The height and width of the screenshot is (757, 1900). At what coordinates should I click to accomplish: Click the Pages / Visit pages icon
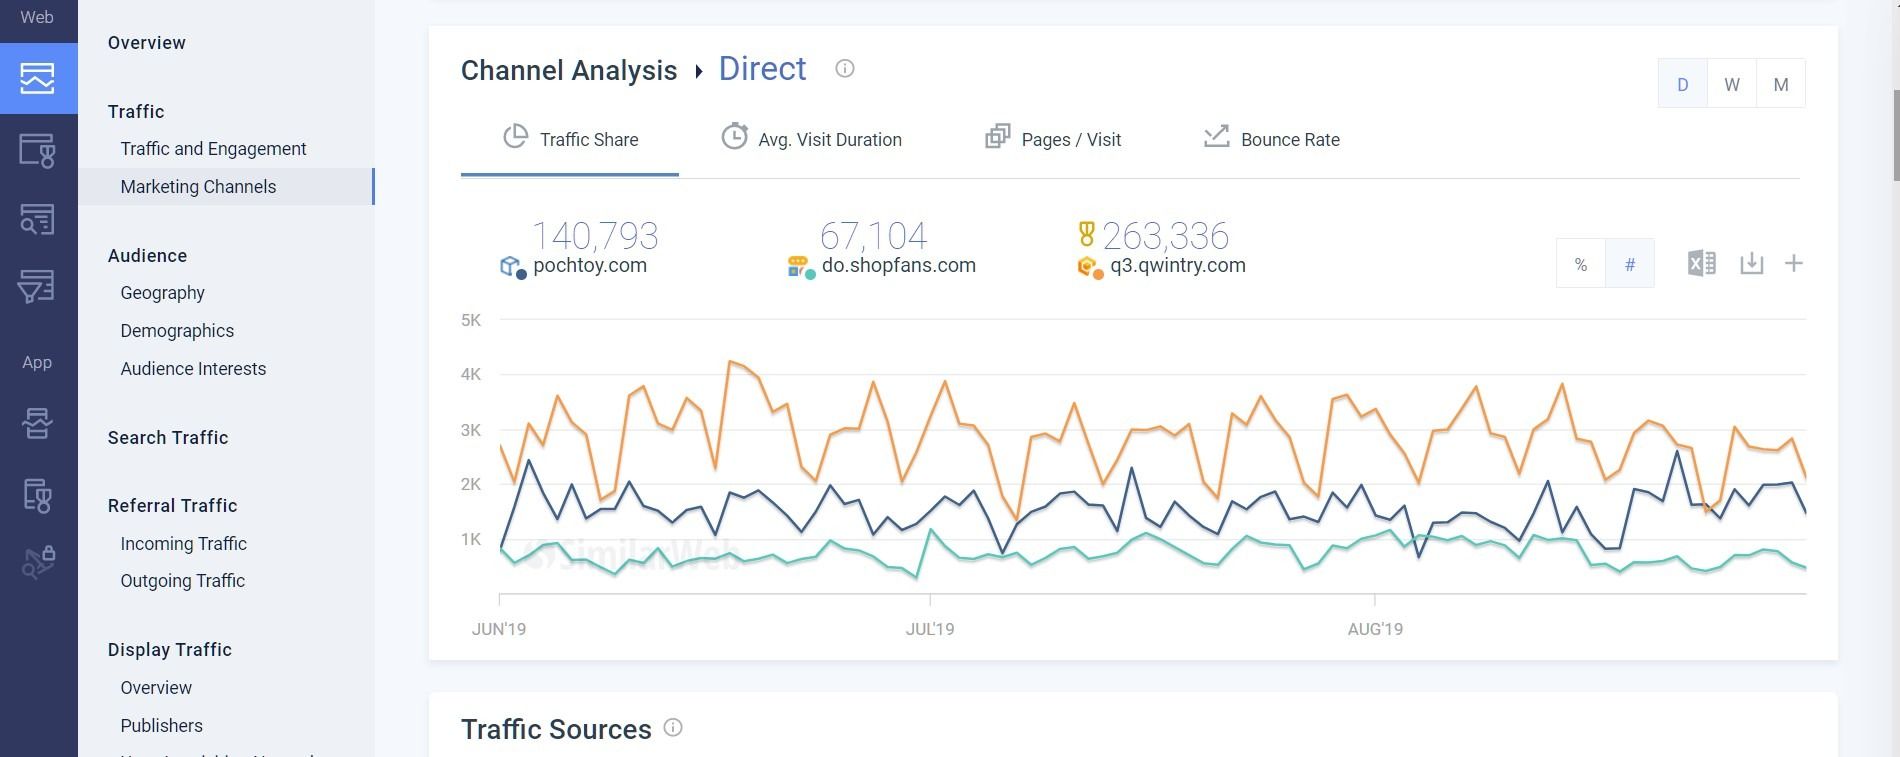997,137
